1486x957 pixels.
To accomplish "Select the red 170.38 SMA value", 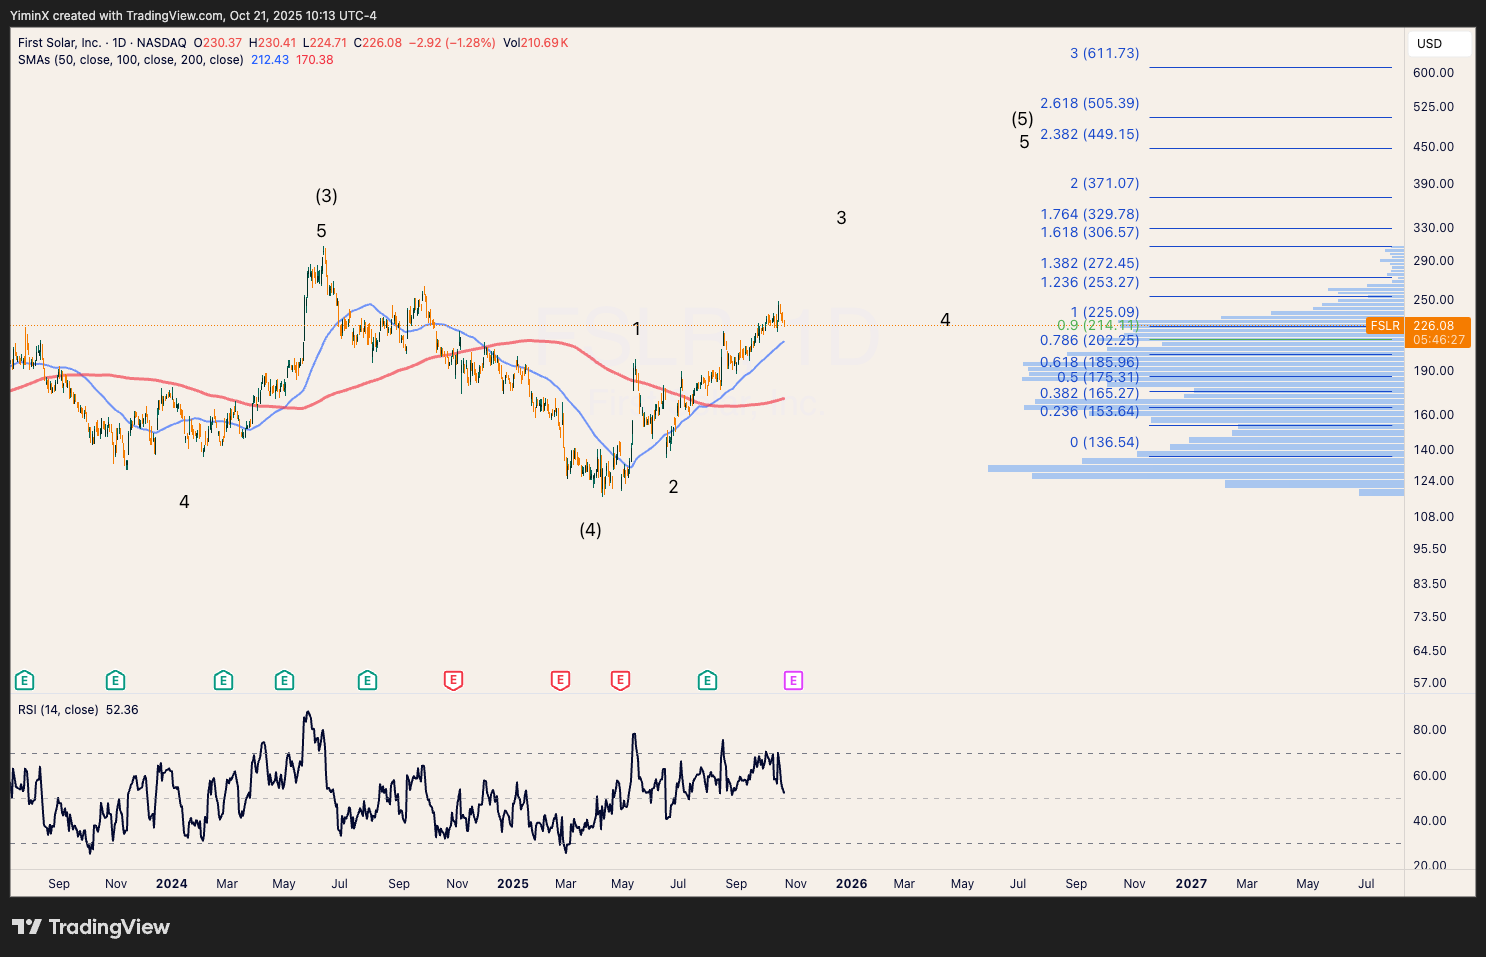I will point(315,60).
